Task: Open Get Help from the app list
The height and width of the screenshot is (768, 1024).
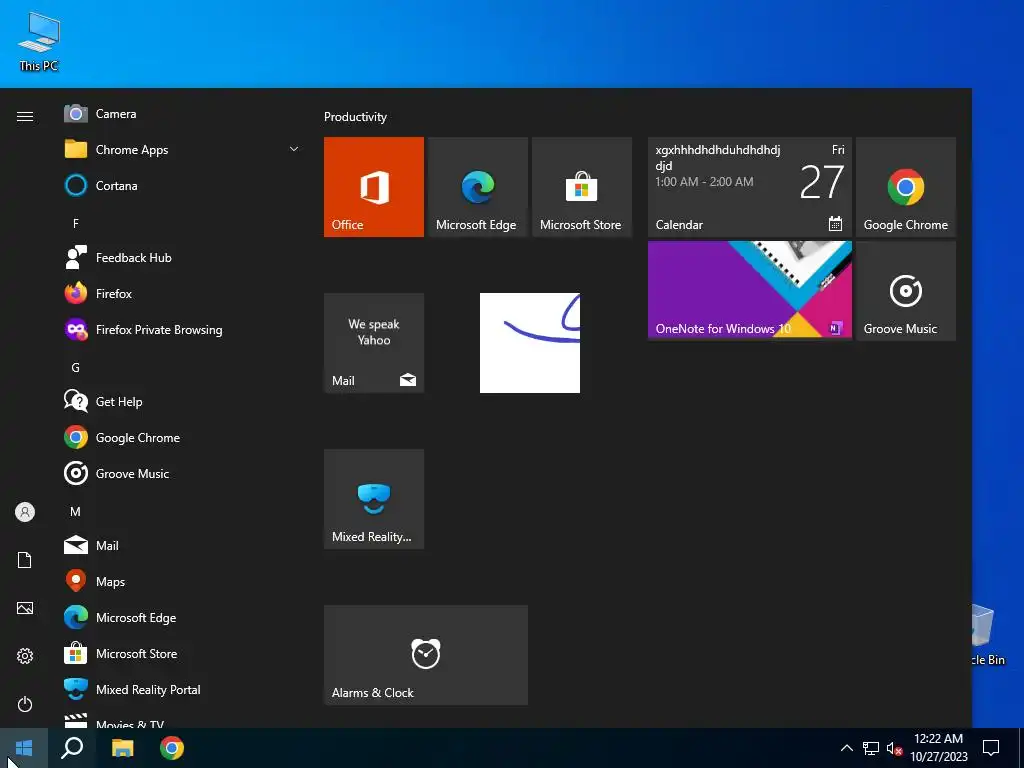Action: pyautogui.click(x=183, y=402)
